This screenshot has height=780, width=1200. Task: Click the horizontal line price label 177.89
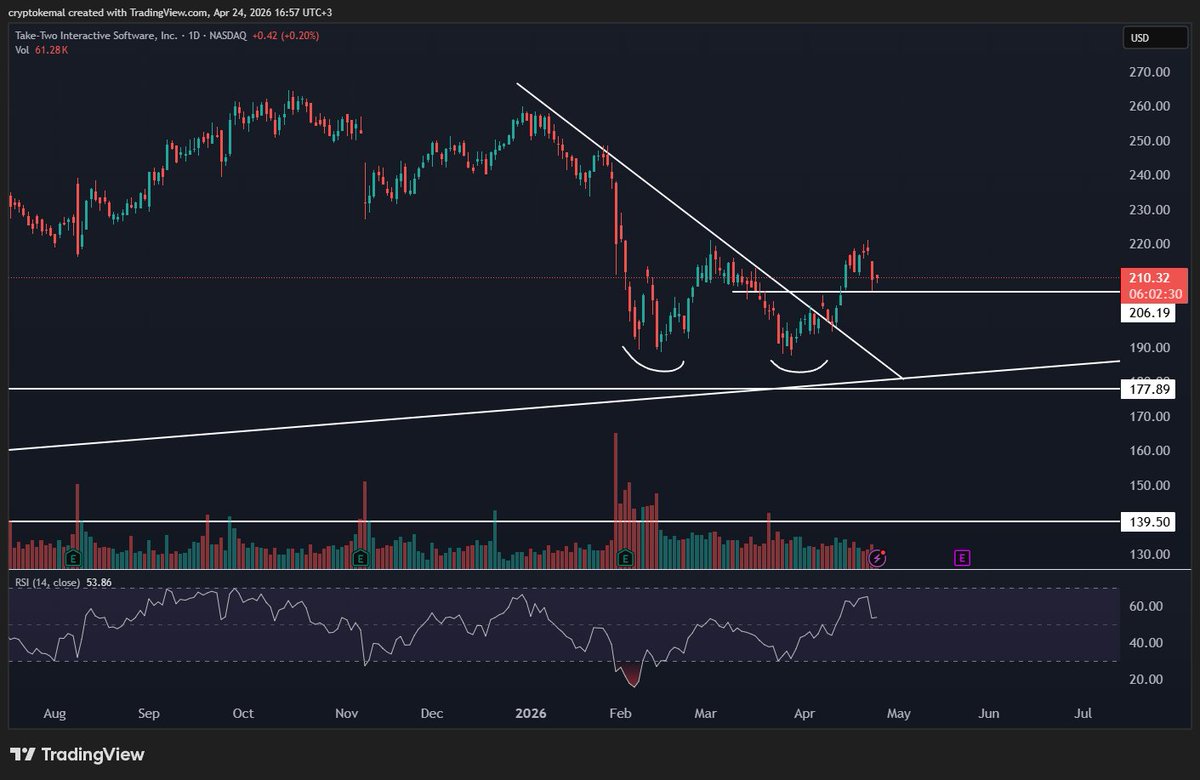1148,389
